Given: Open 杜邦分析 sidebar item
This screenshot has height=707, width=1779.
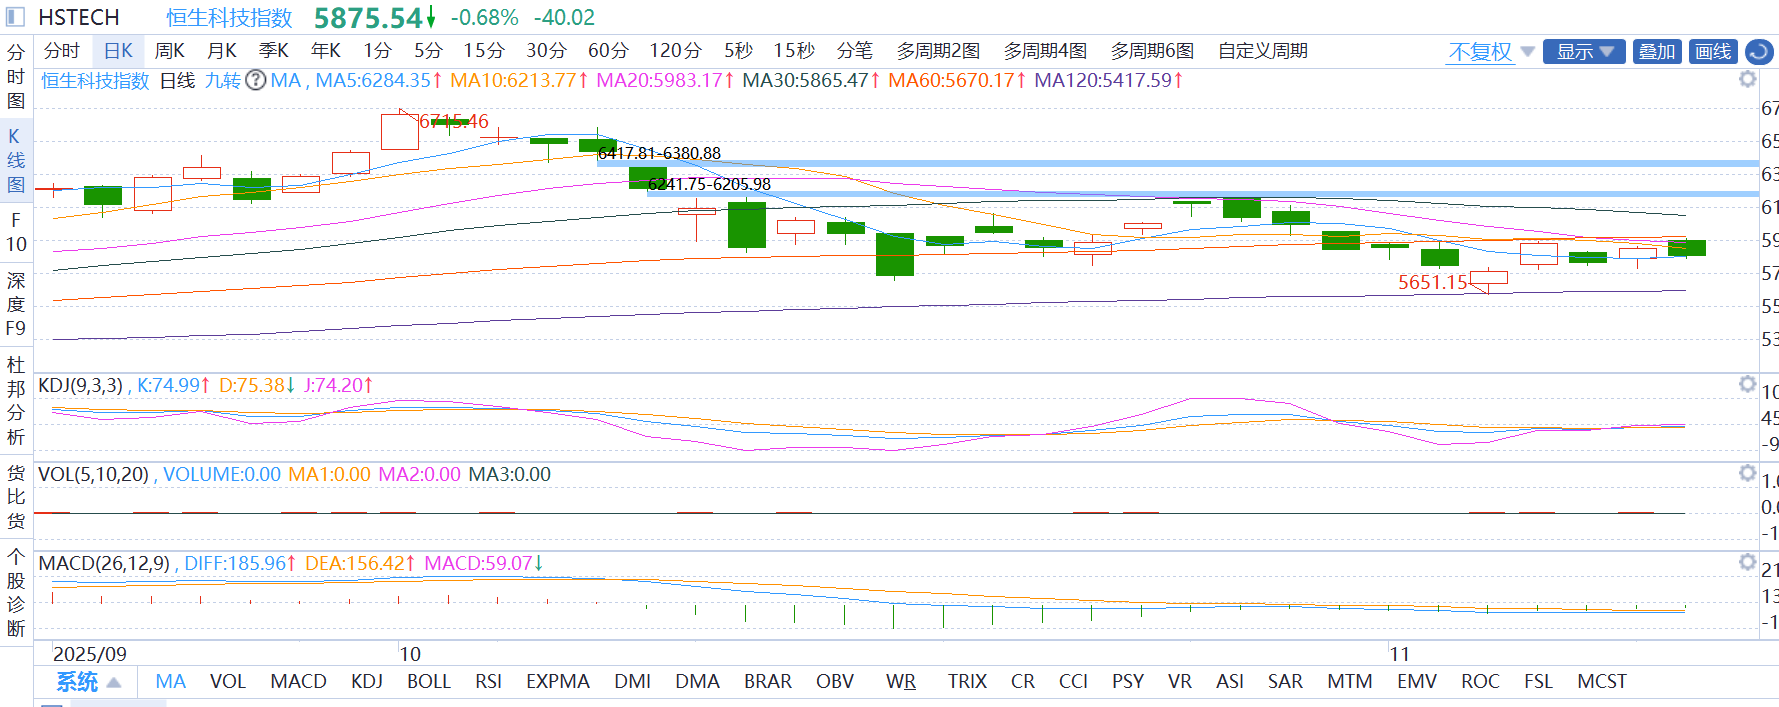Looking at the screenshot, I should tap(16, 400).
